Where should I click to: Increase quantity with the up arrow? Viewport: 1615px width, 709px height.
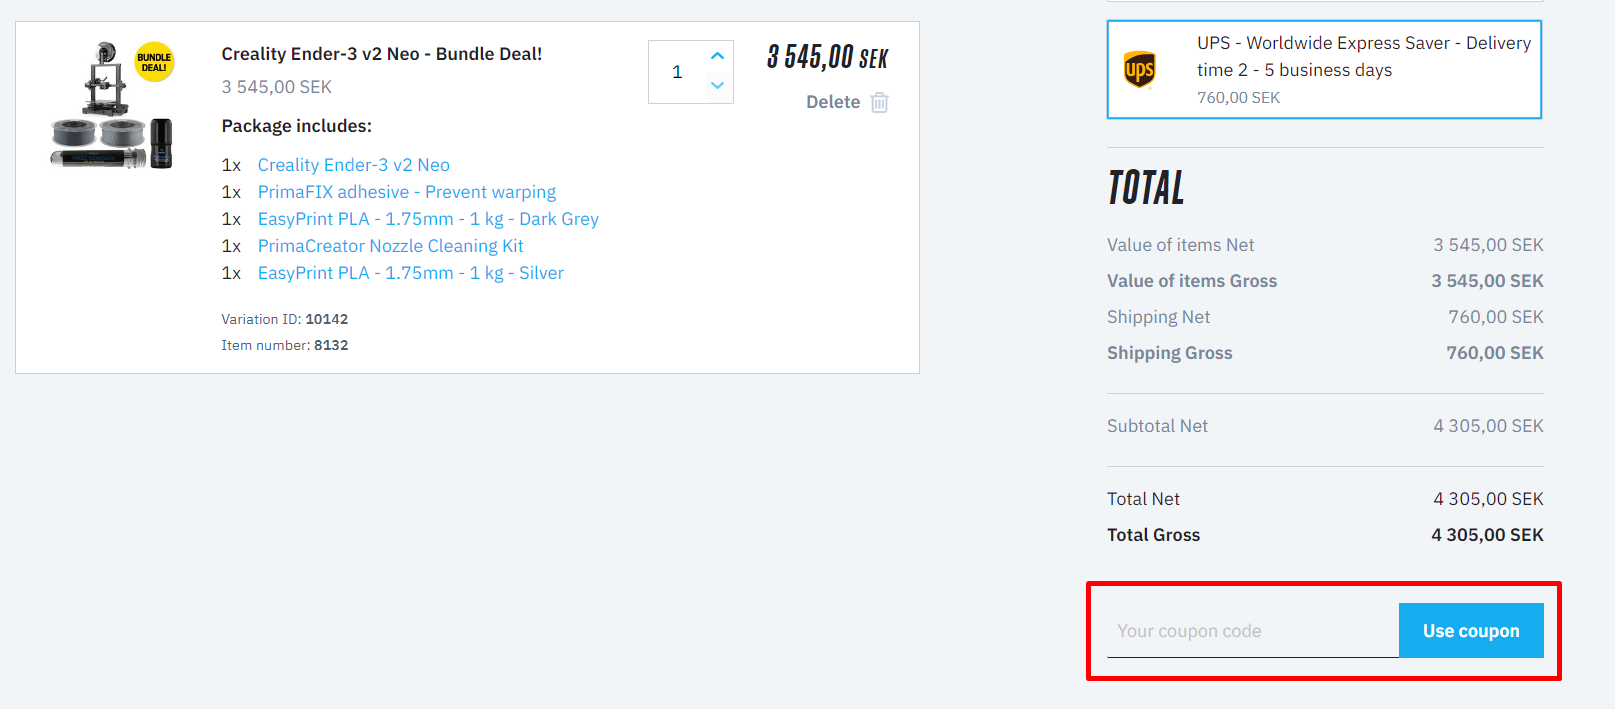click(717, 56)
